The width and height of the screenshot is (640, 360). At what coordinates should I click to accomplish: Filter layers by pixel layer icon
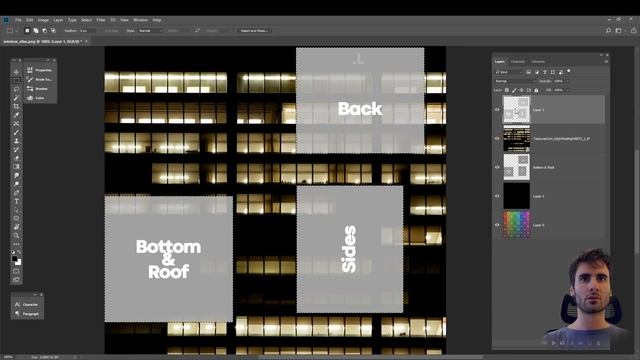pyautogui.click(x=529, y=72)
